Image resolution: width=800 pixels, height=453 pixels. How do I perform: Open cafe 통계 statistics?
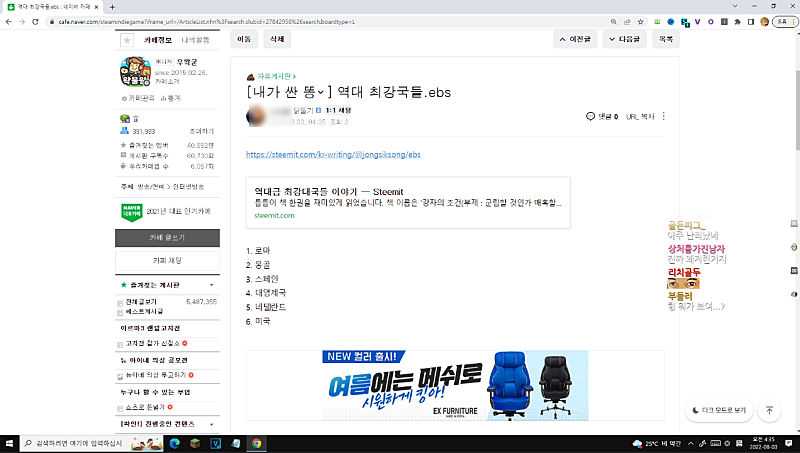tap(170, 98)
